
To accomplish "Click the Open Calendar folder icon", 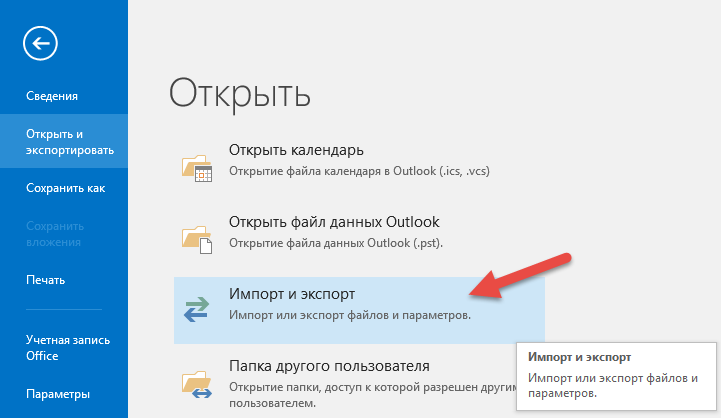I will click(x=197, y=168).
